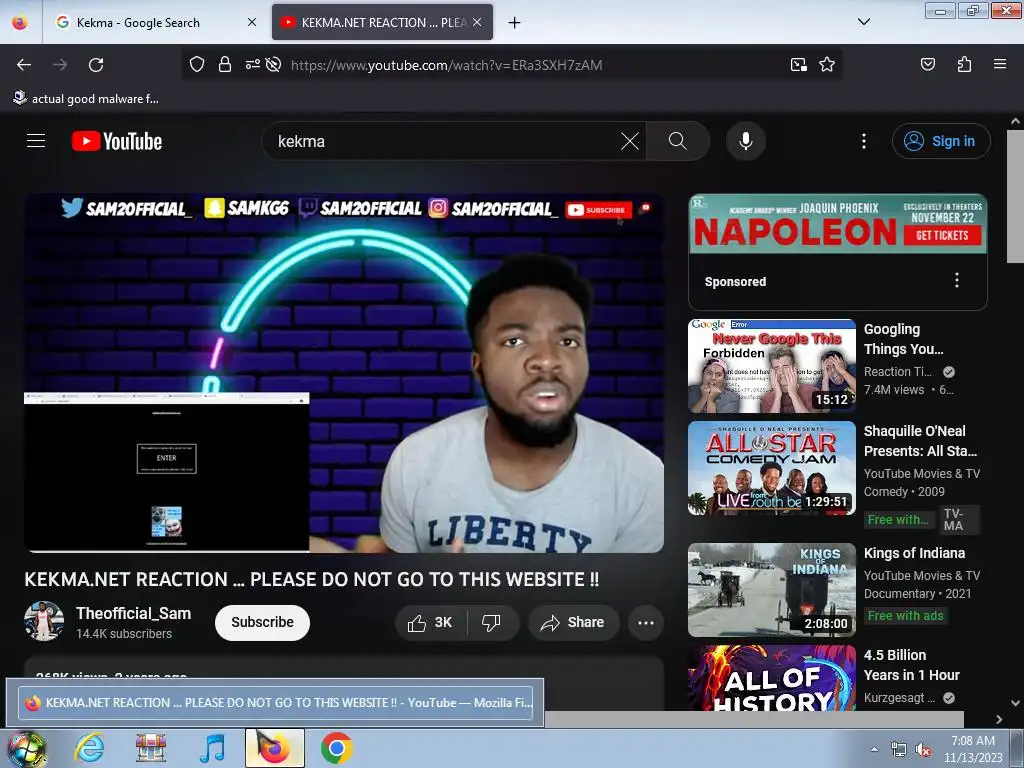Open the Firefox extensions puzzle icon

964,64
